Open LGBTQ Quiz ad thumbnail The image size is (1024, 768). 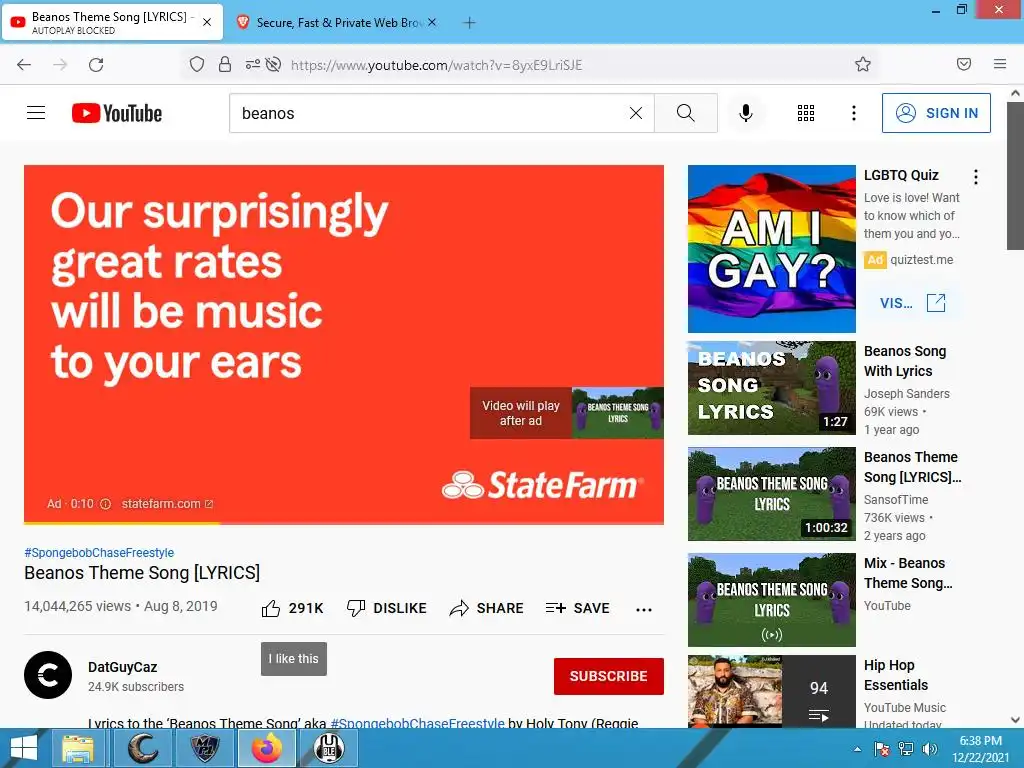pyautogui.click(x=771, y=249)
